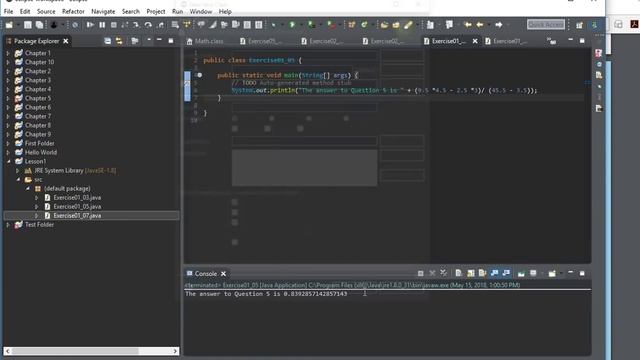Screen dimensions: 640x360
Task: Click the Open Type folder icon
Action: (x=384, y=25)
